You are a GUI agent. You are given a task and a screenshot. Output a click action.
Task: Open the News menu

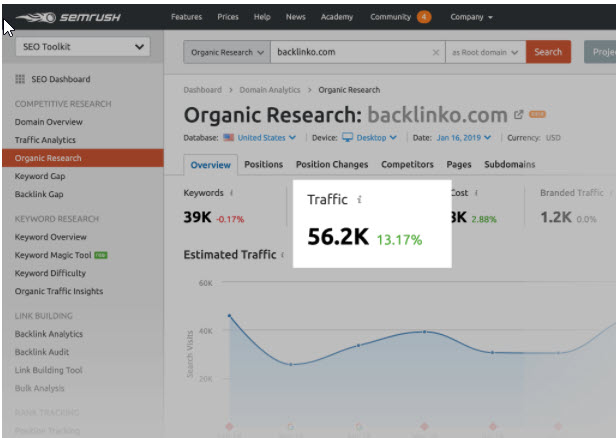pos(295,17)
